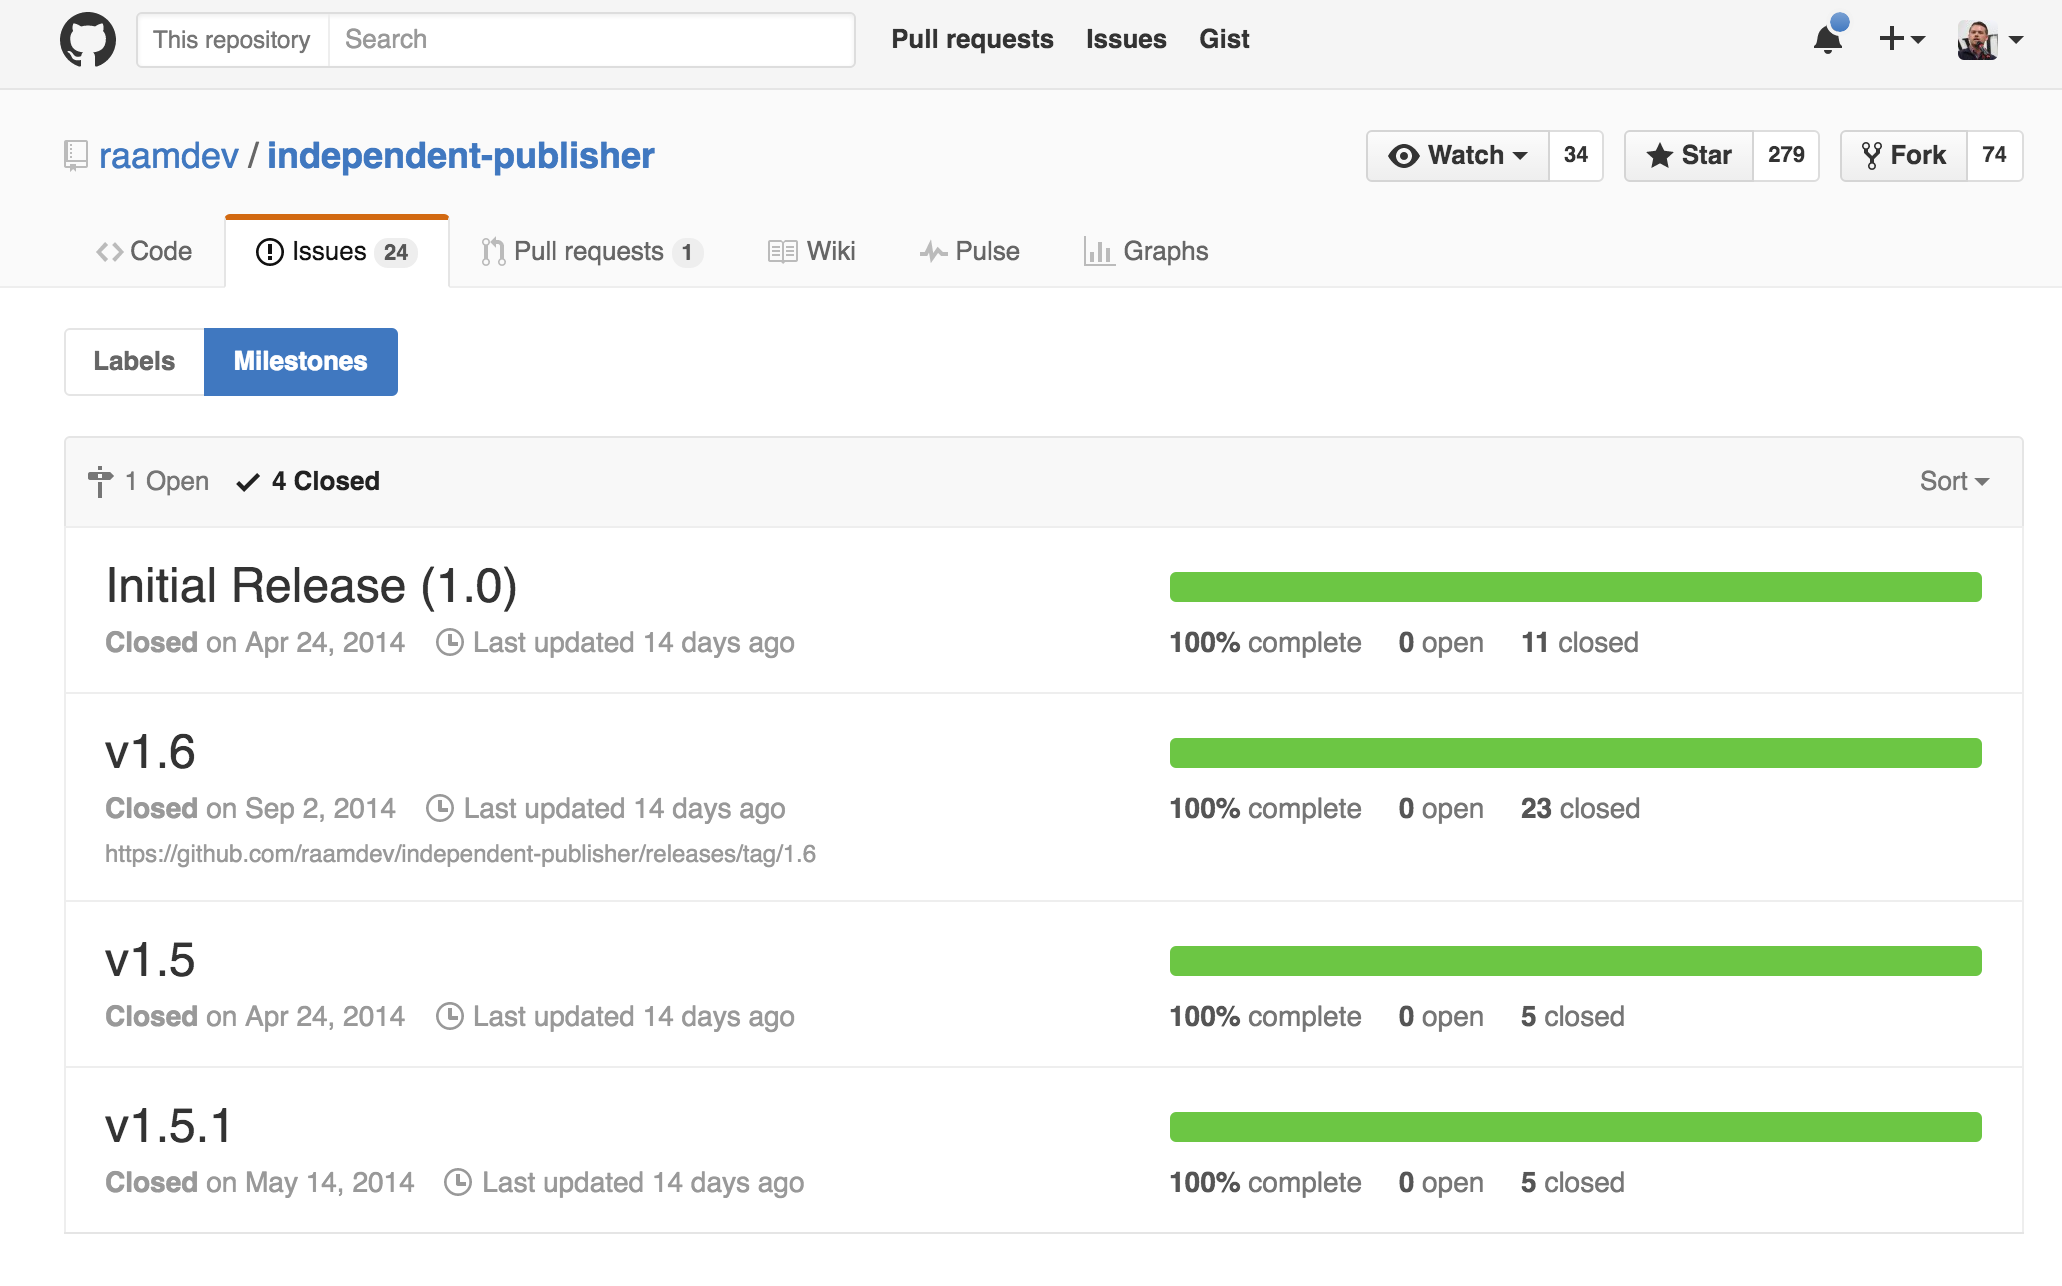Click the clock icon next to v1.6 last updated
The image size is (2062, 1286).
(440, 808)
